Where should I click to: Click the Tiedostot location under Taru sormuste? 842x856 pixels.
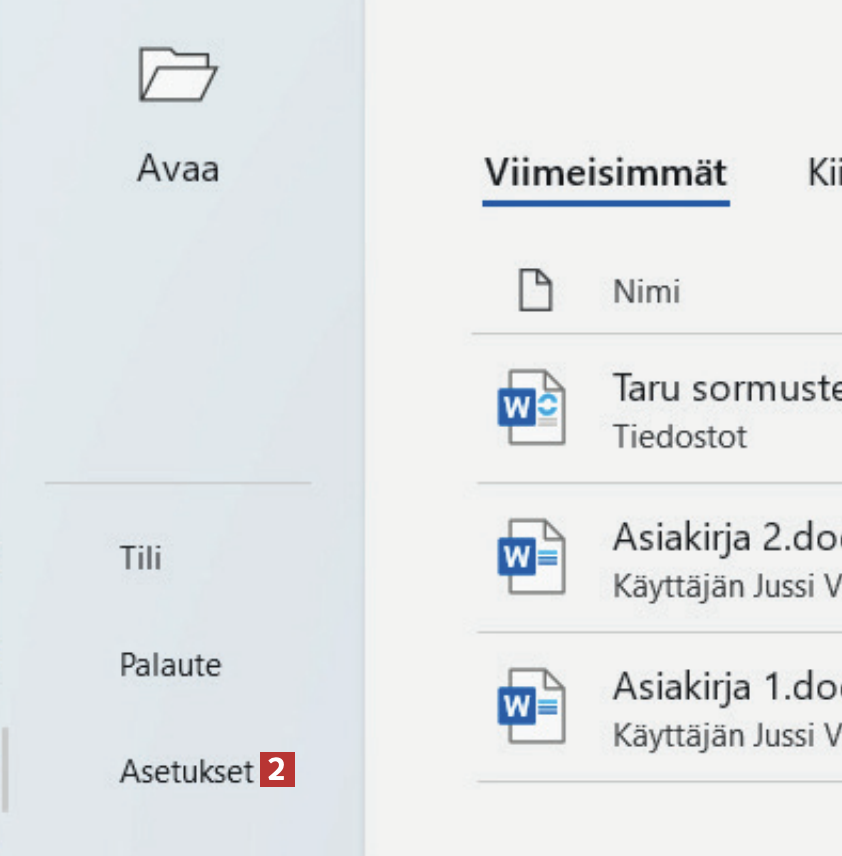(x=679, y=437)
